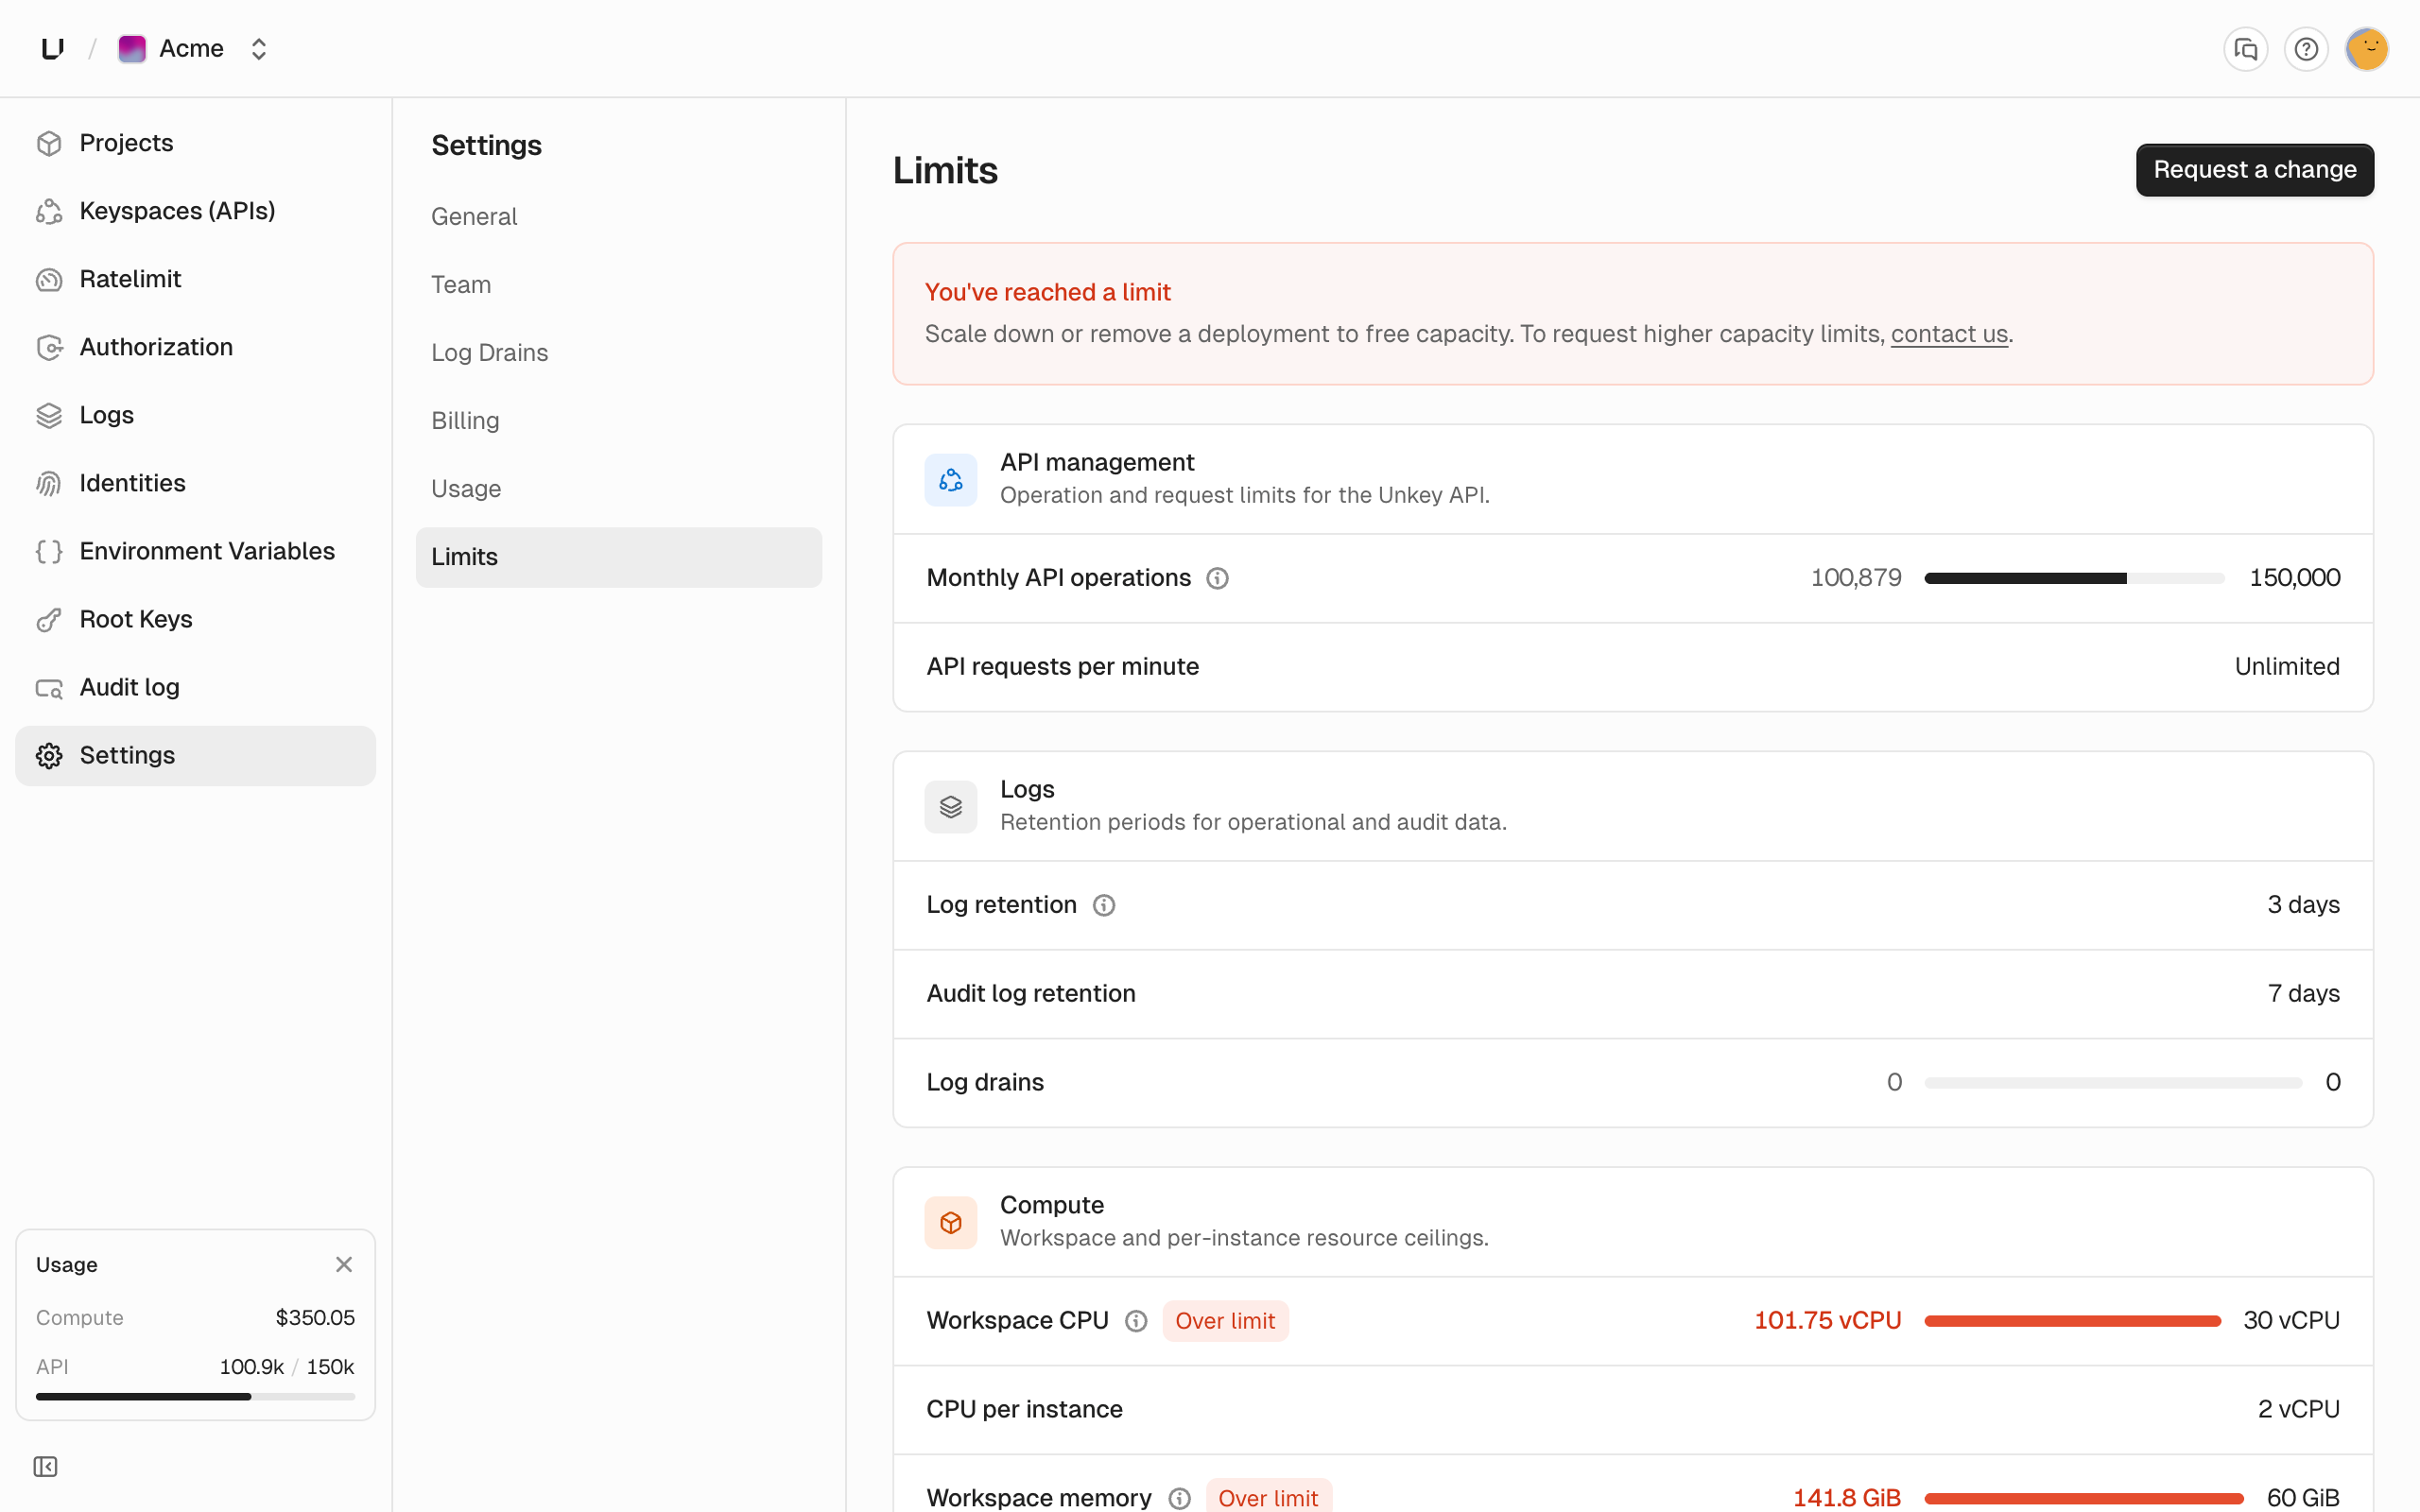The height and width of the screenshot is (1512, 2420).
Task: Open the feedback chat icon
Action: 2245,49
